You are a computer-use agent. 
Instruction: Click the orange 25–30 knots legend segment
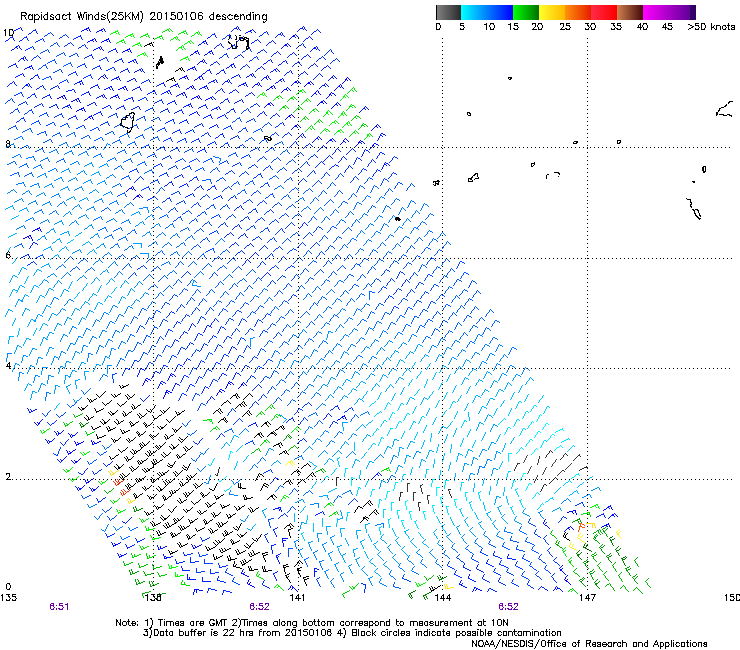[578, 12]
